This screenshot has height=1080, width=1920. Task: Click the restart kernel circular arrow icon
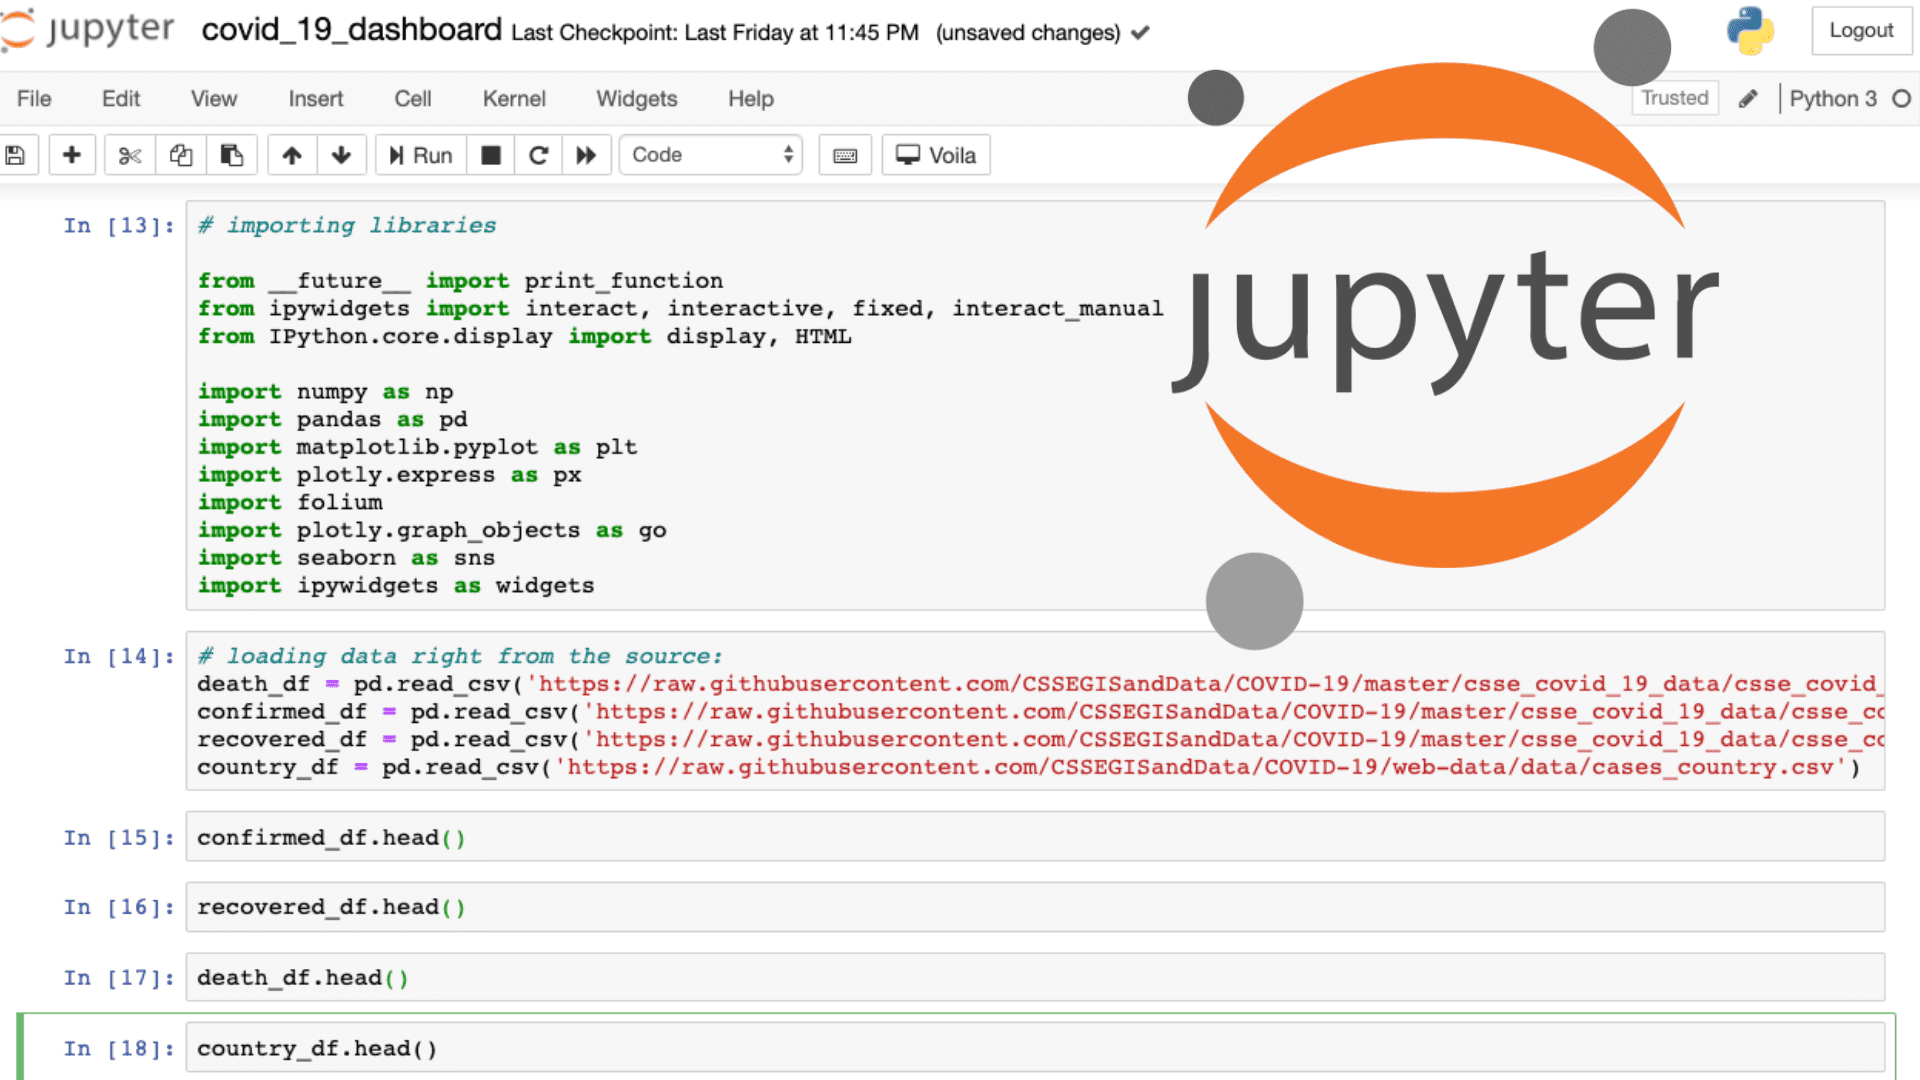click(538, 154)
